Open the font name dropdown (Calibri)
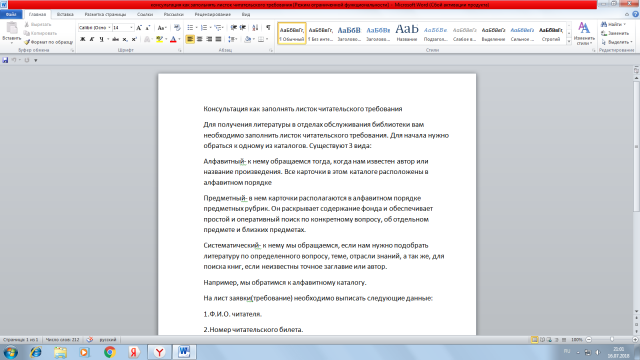Screen dimensions: 640x360 [x=109, y=28]
